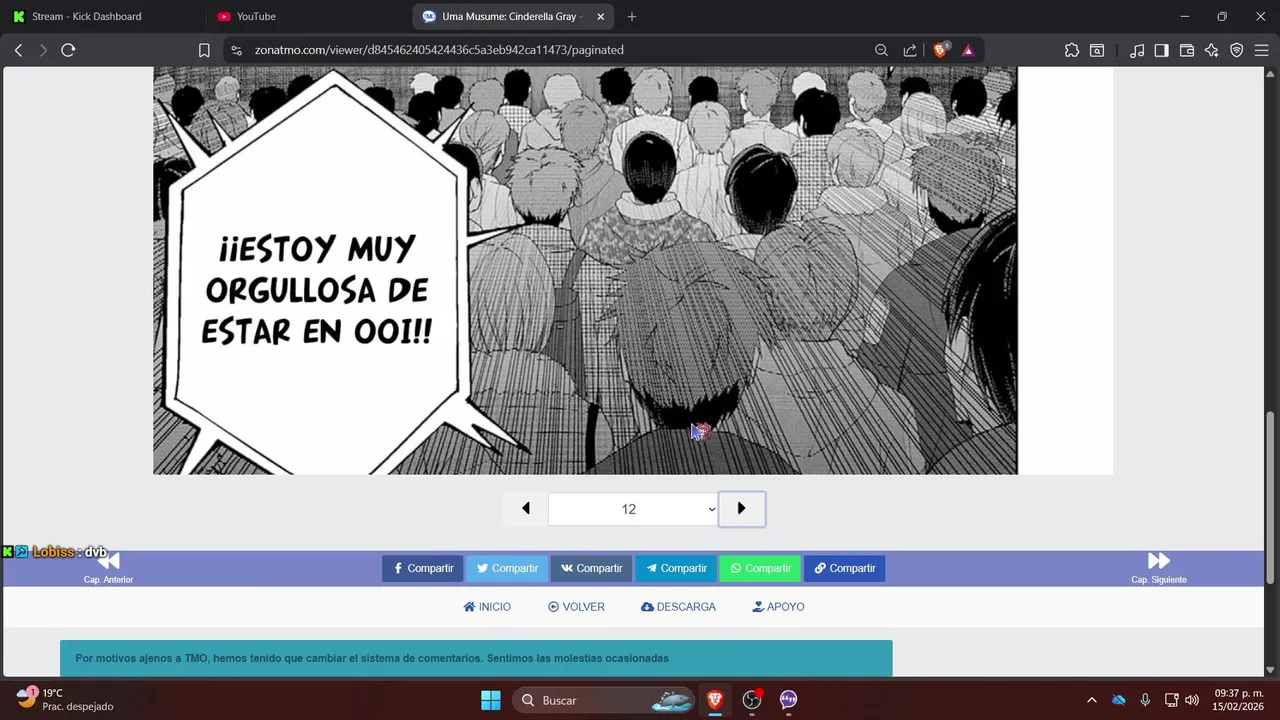
Task: Open a new tab with plus button
Action: click(x=632, y=16)
